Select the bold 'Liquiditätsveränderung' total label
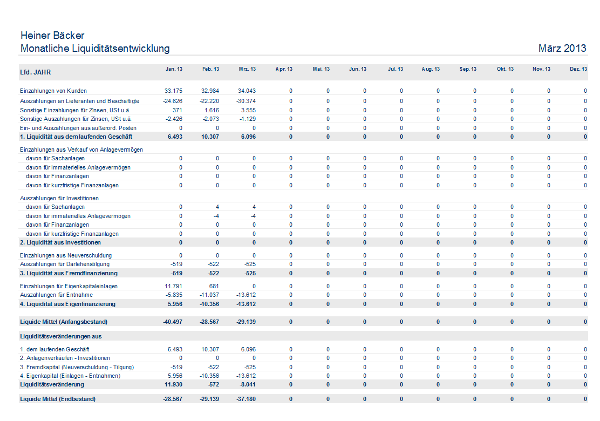Image resolution: width=600 pixels, height=421 pixels. [52, 384]
